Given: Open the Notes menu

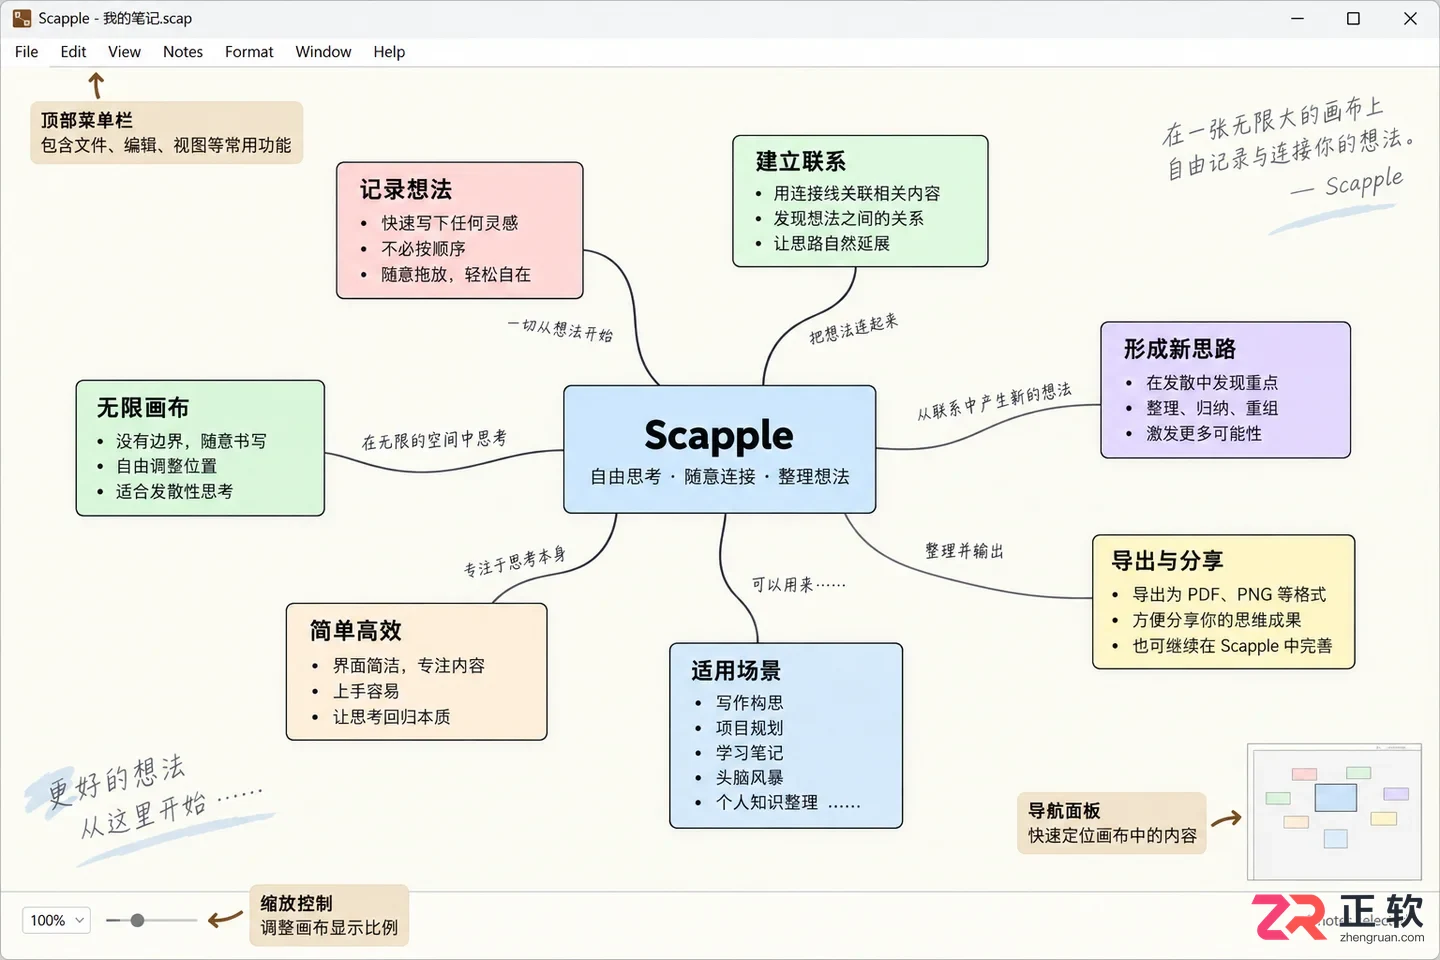Looking at the screenshot, I should coord(183,52).
